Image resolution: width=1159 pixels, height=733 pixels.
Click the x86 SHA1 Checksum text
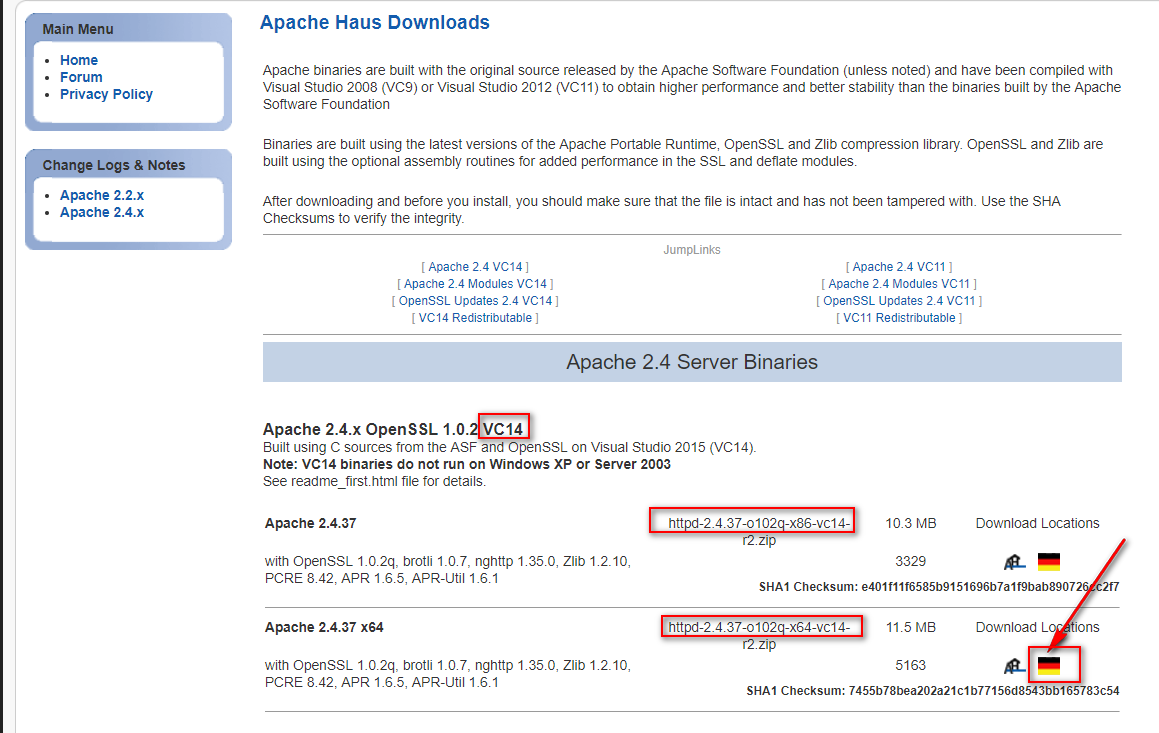(939, 587)
